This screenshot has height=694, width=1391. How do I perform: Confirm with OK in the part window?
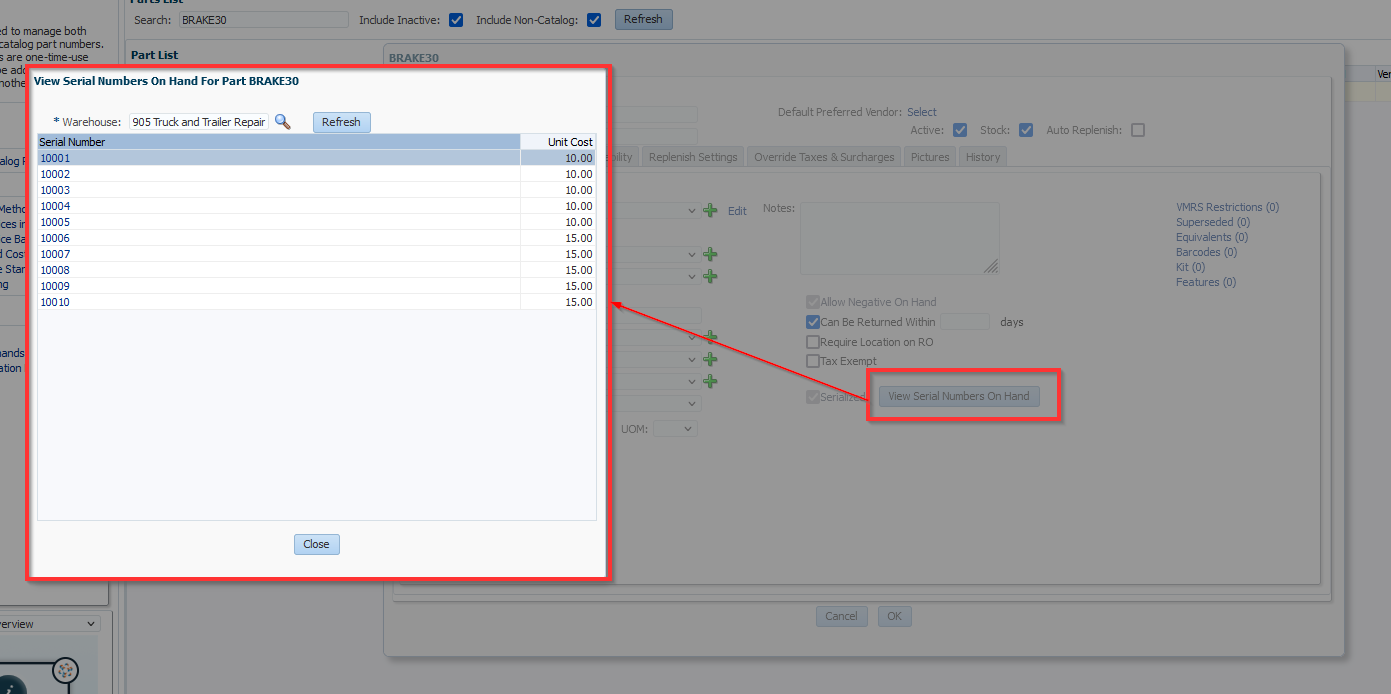pos(894,616)
